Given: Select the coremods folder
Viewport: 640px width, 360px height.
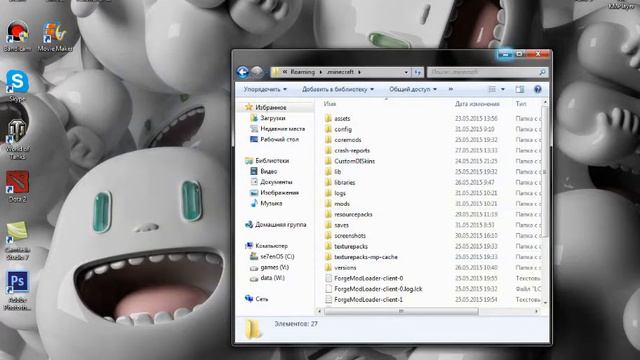Looking at the screenshot, I should pos(348,140).
